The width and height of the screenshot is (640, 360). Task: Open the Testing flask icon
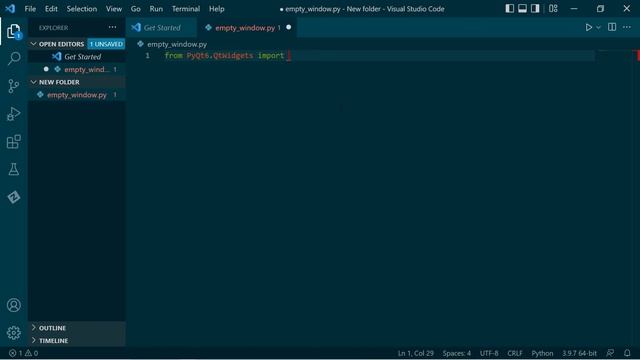(x=13, y=169)
